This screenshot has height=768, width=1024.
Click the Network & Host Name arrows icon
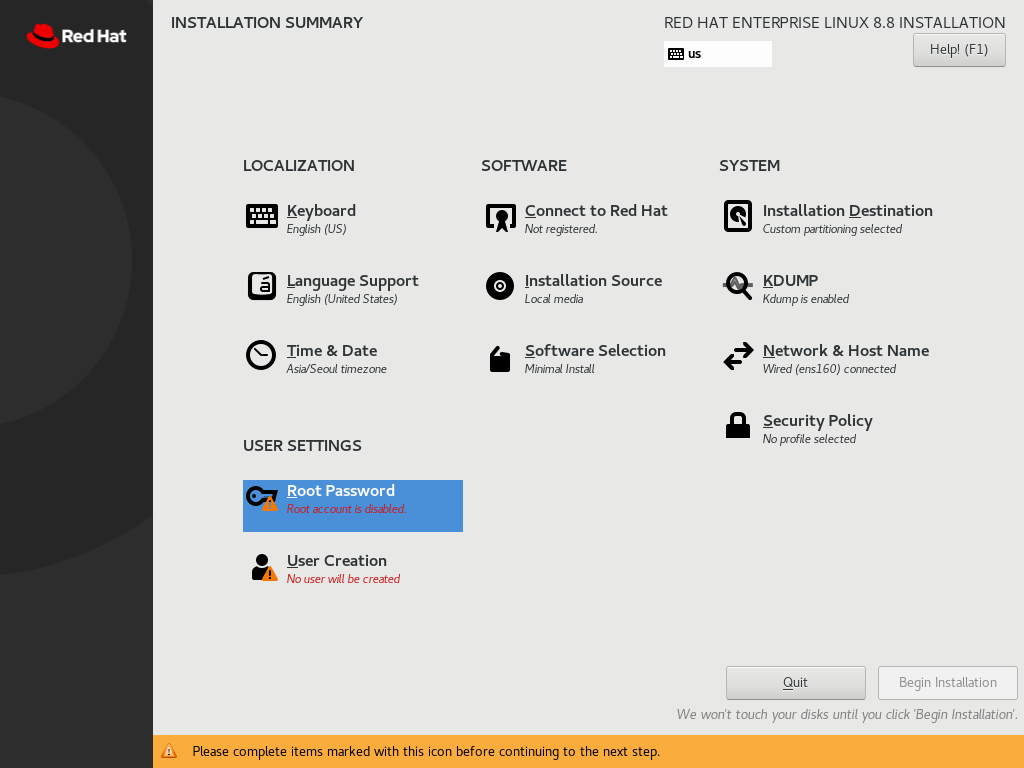point(738,357)
